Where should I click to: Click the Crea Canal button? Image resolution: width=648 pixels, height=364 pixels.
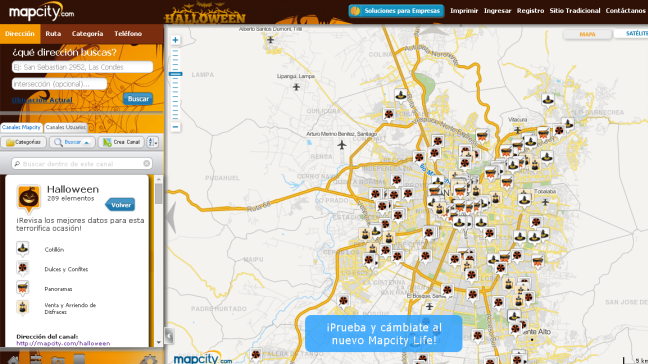click(121, 142)
